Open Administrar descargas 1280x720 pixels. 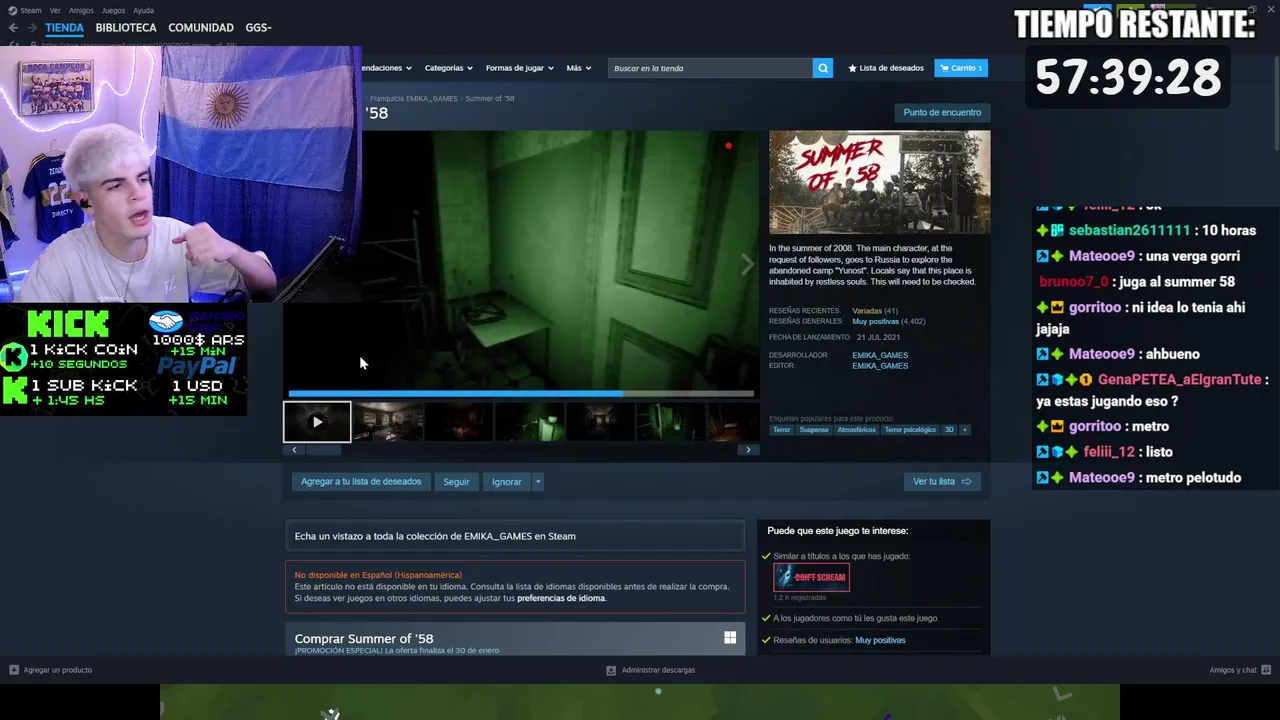(x=651, y=670)
